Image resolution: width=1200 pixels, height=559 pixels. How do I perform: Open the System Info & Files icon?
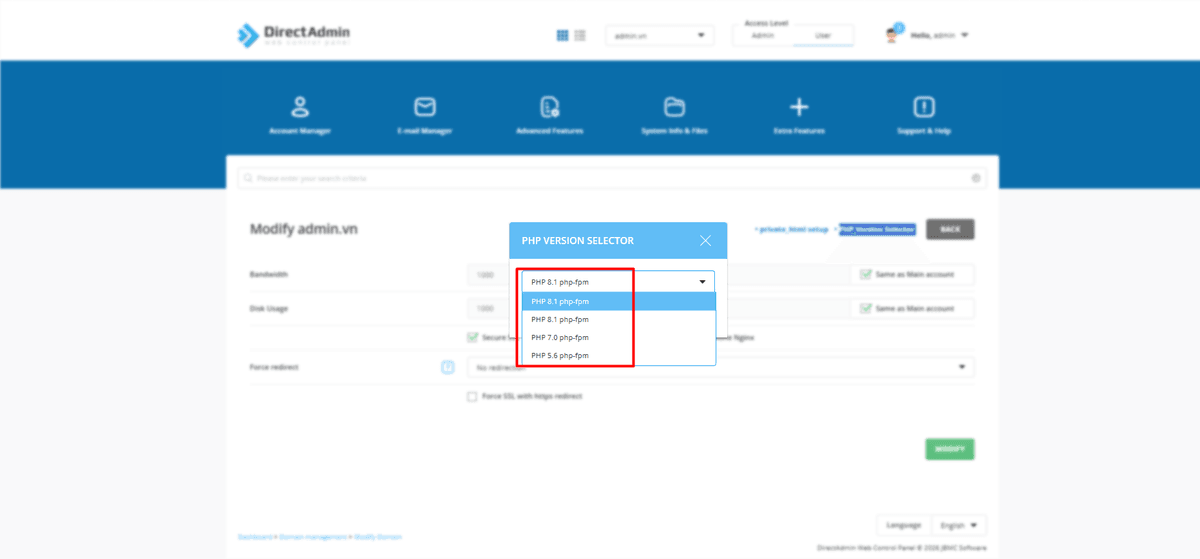coord(674,107)
